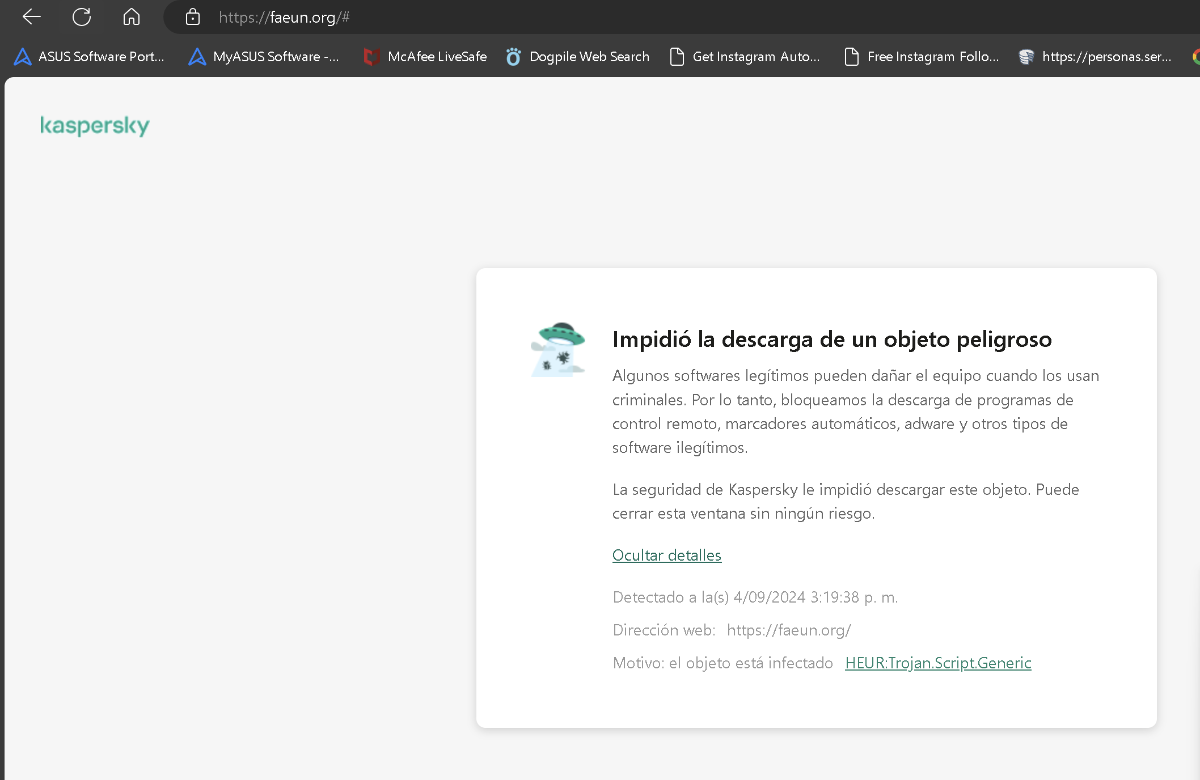Go to the browser home page icon
The height and width of the screenshot is (780, 1200).
coord(131,17)
